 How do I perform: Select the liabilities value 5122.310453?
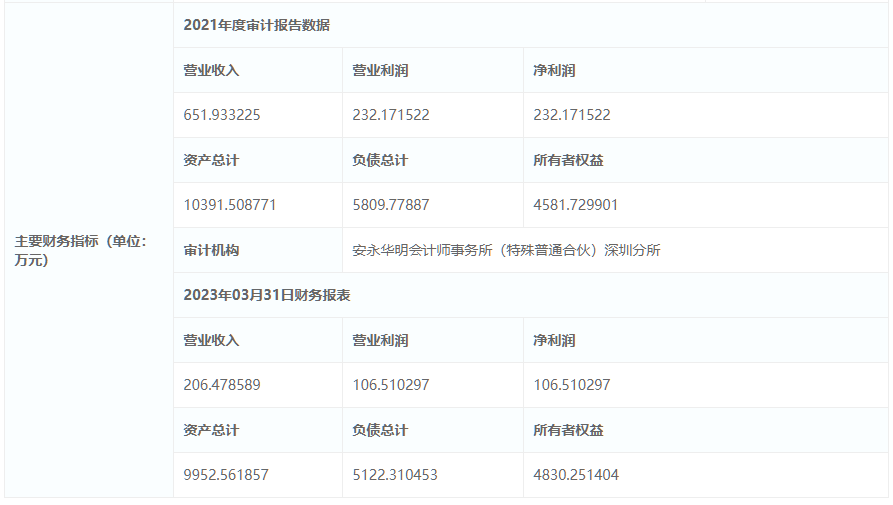395,475
